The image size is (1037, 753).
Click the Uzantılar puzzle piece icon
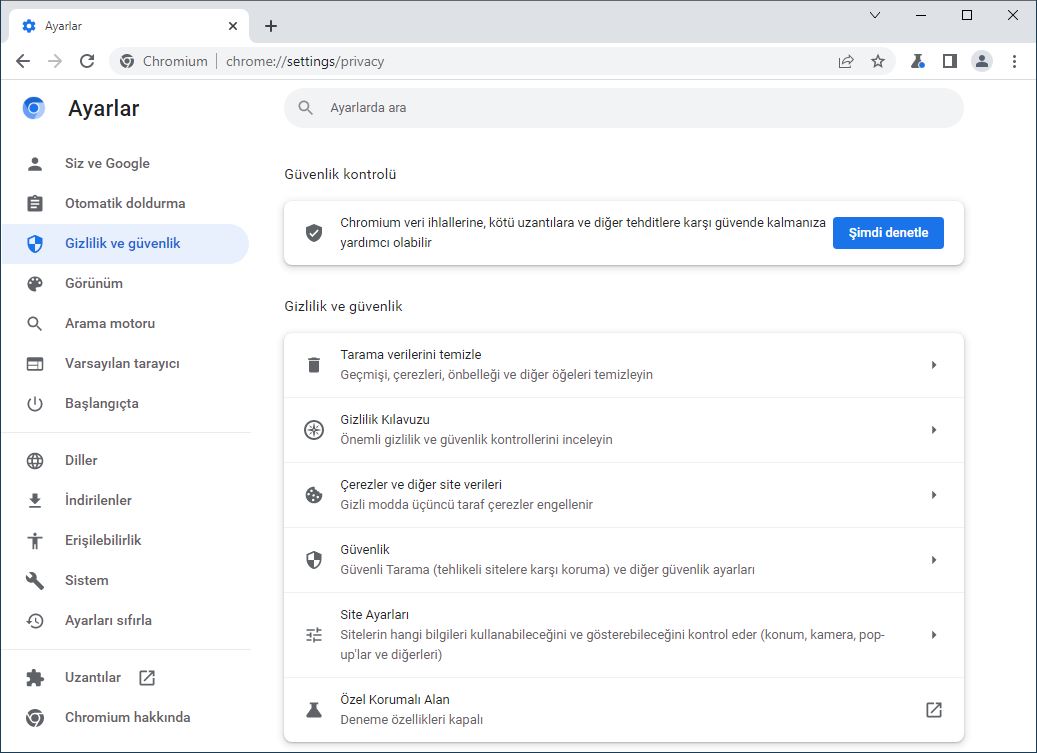[35, 677]
